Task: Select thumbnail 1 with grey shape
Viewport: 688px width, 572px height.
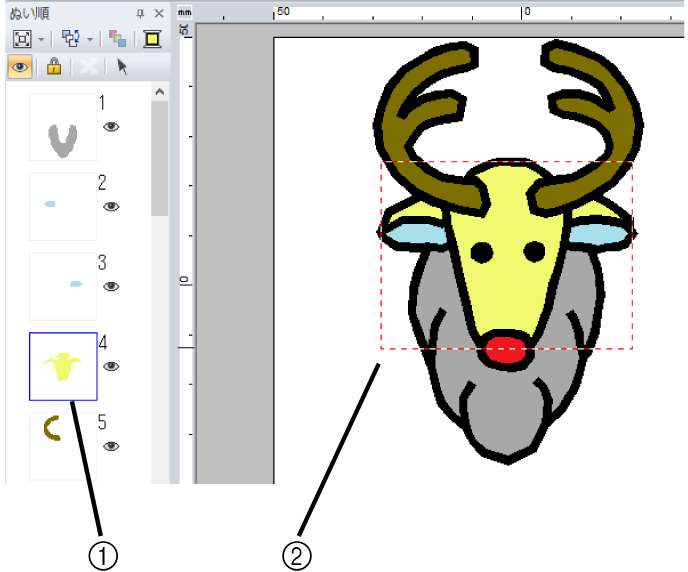Action: tap(63, 127)
